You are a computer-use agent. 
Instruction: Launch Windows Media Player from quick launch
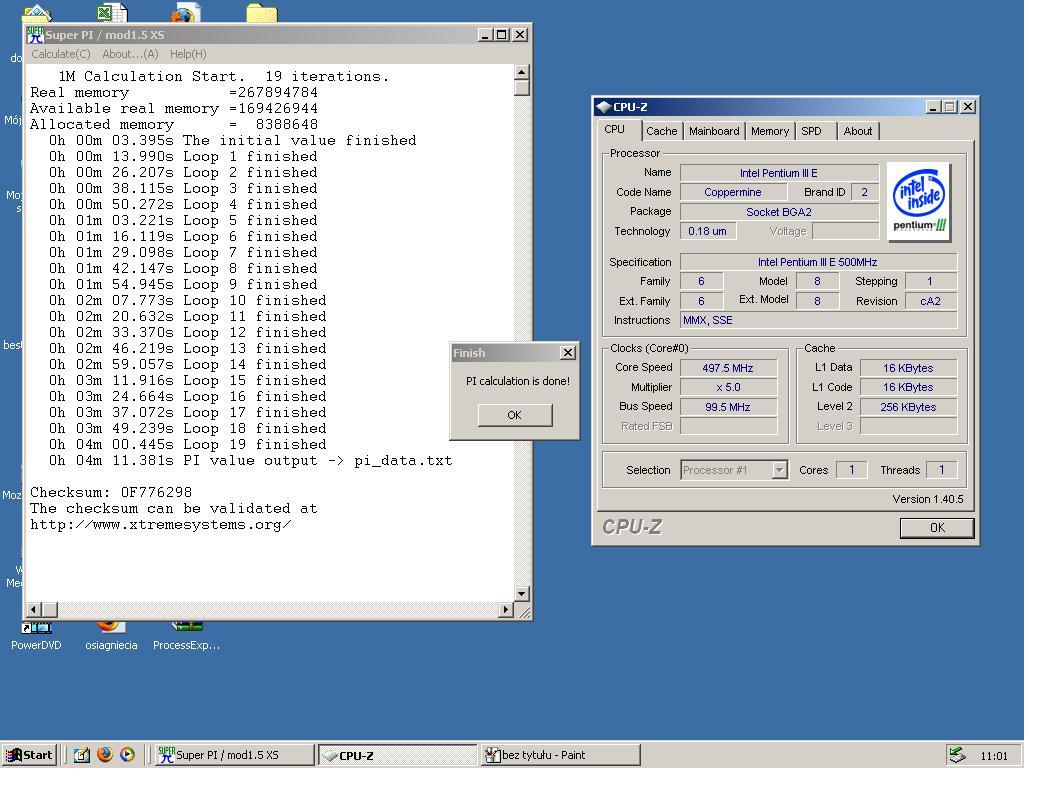pos(127,755)
